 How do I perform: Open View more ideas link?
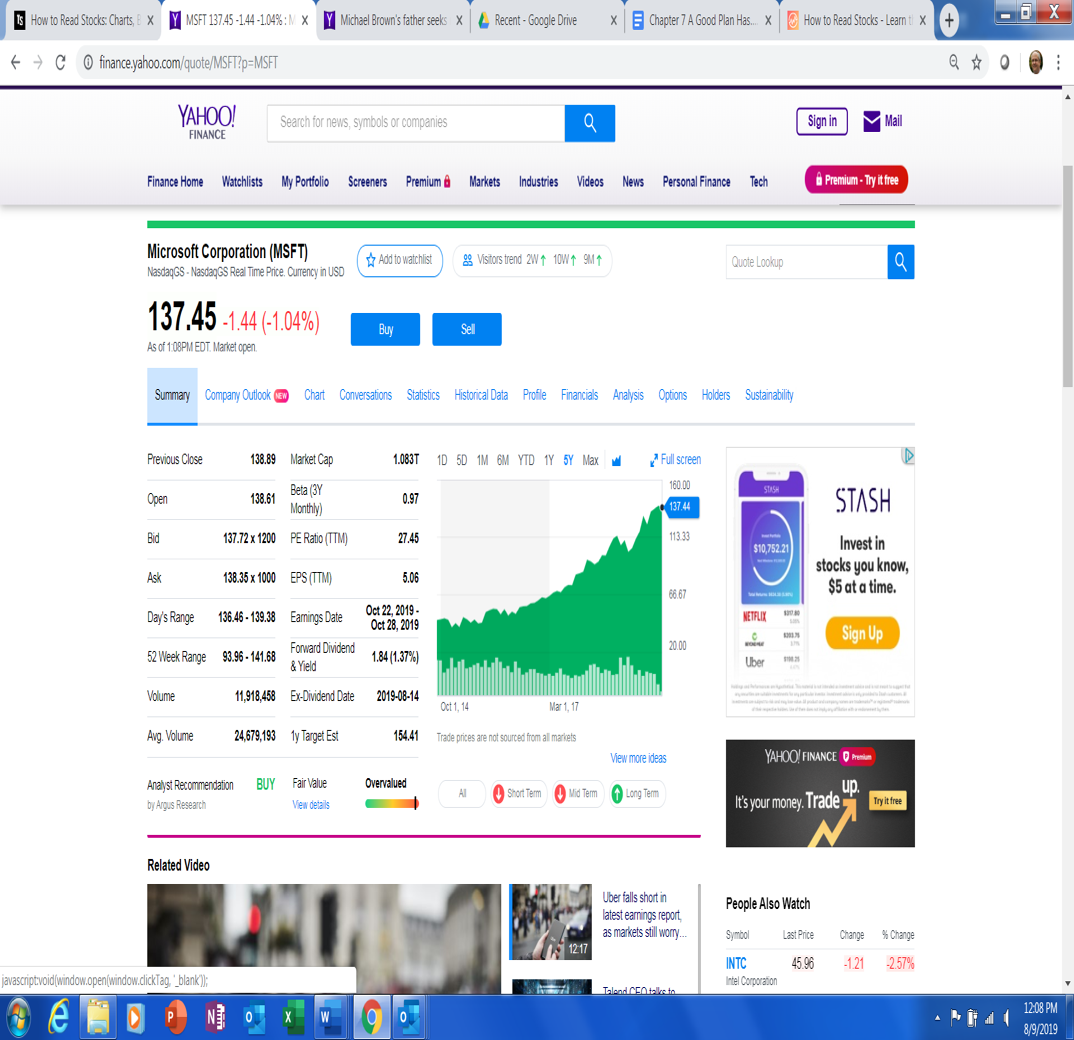pos(638,758)
